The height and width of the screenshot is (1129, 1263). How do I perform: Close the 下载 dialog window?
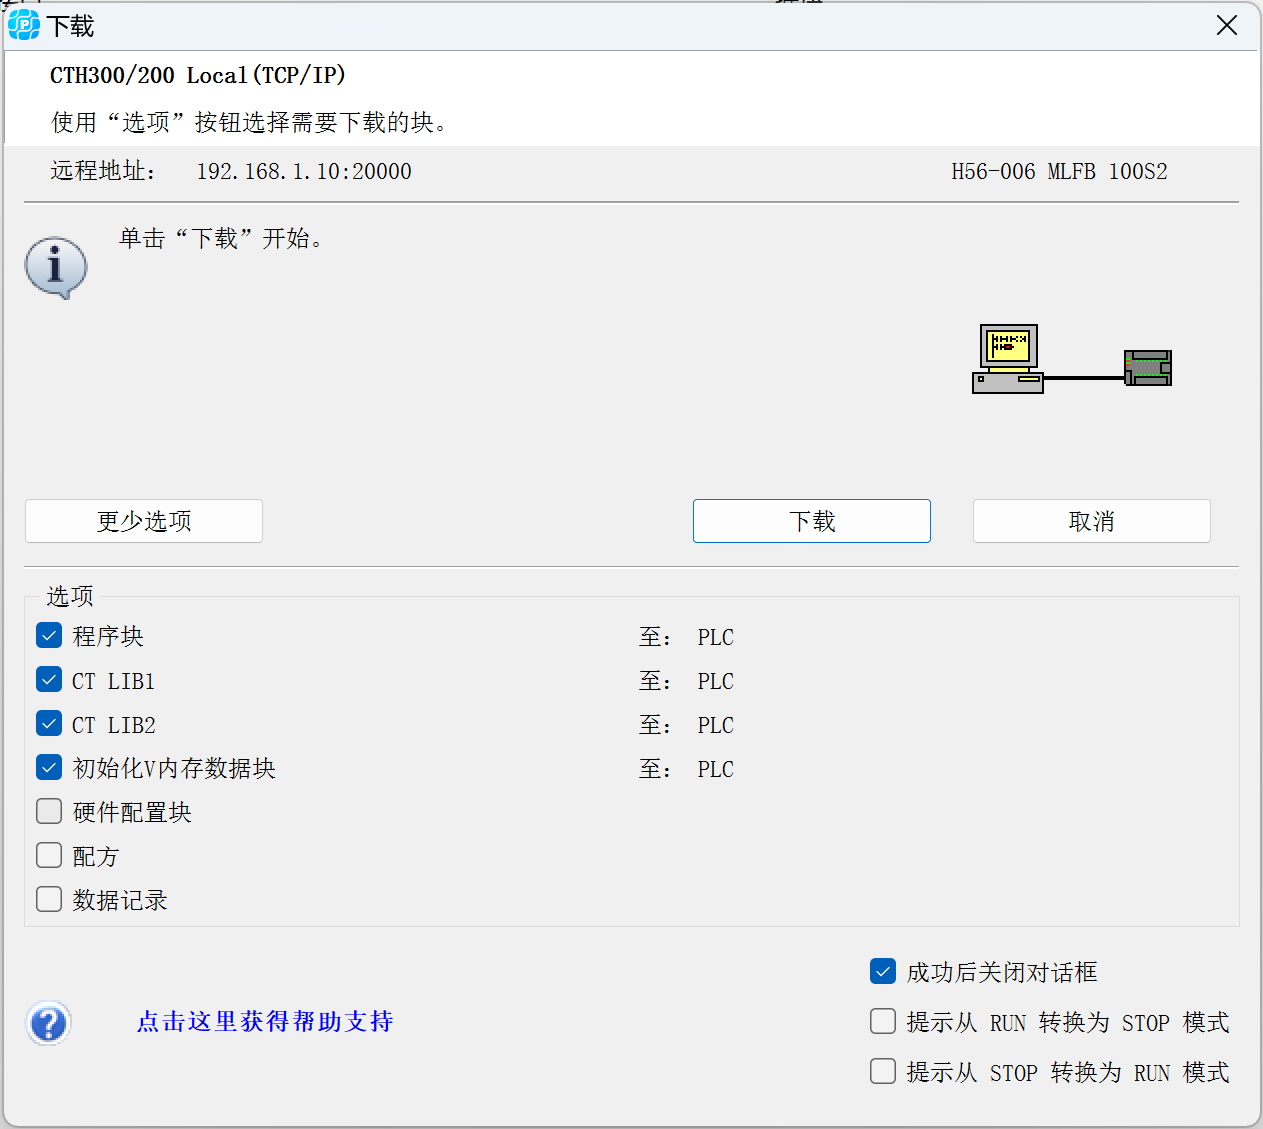[x=1227, y=25]
